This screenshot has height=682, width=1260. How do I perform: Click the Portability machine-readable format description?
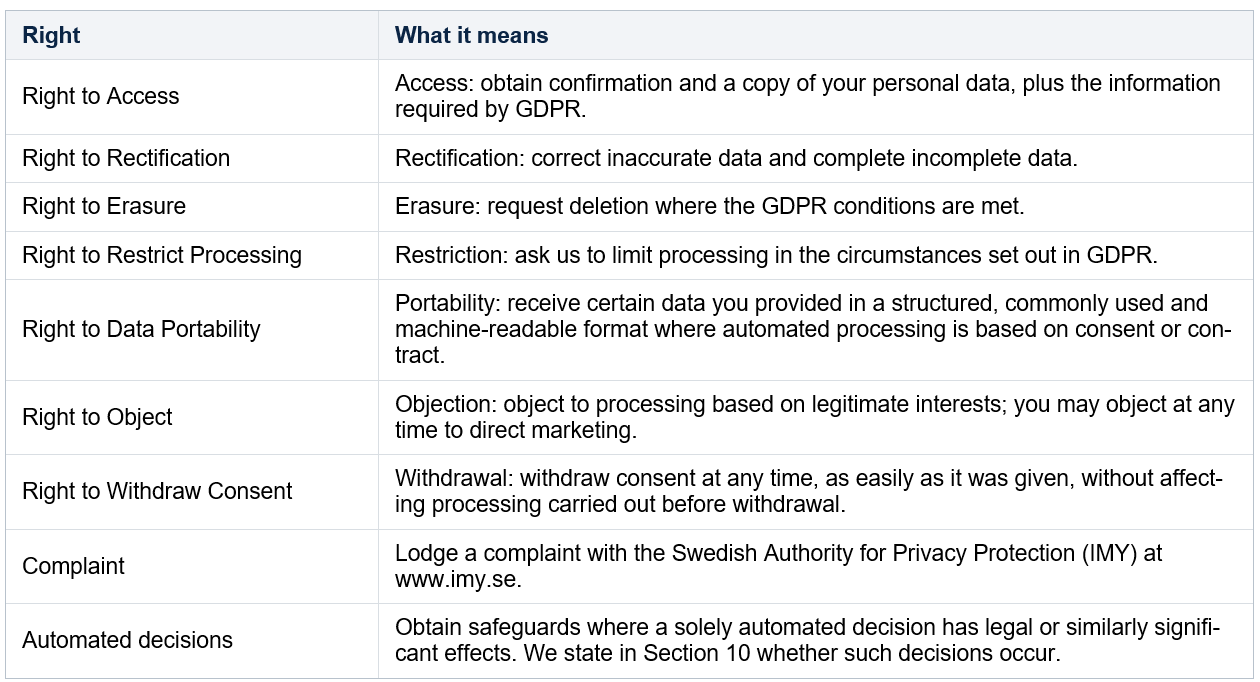click(813, 329)
